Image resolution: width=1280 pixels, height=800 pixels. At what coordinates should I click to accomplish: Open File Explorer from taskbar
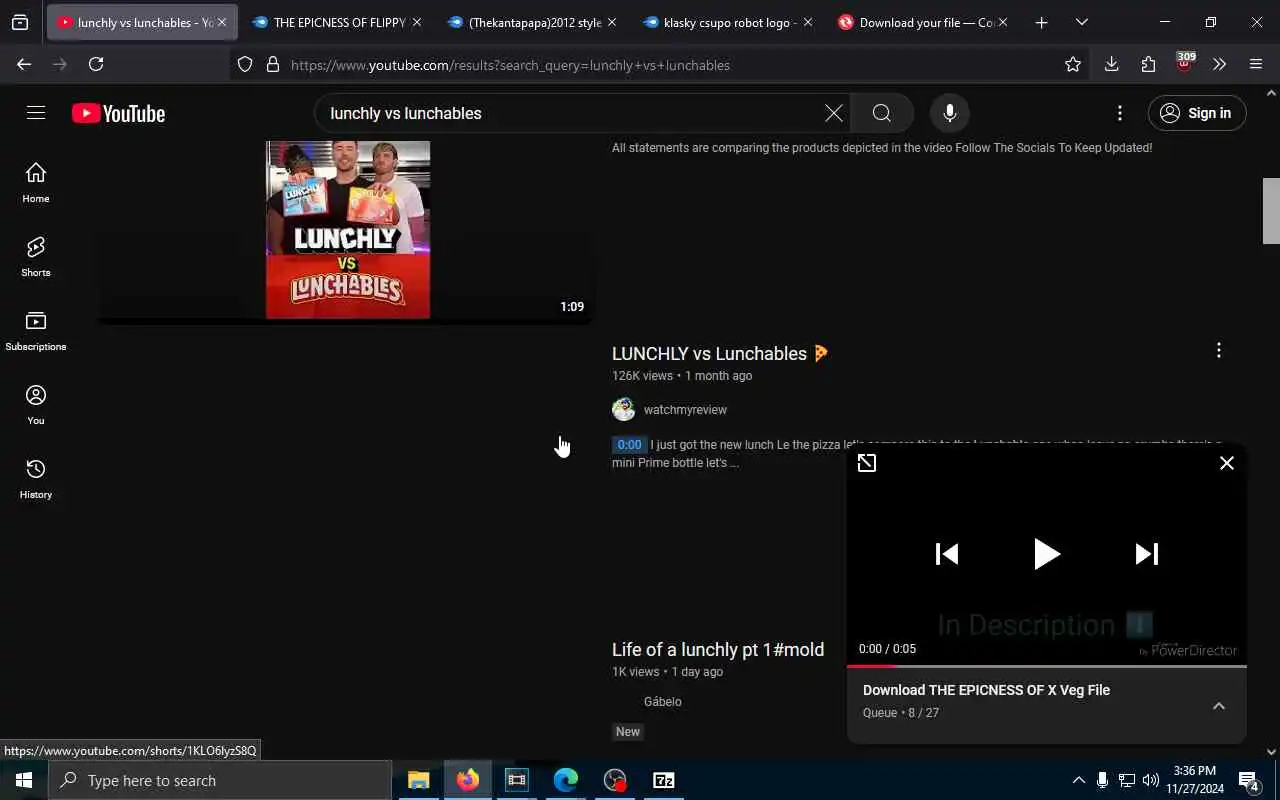tap(418, 780)
